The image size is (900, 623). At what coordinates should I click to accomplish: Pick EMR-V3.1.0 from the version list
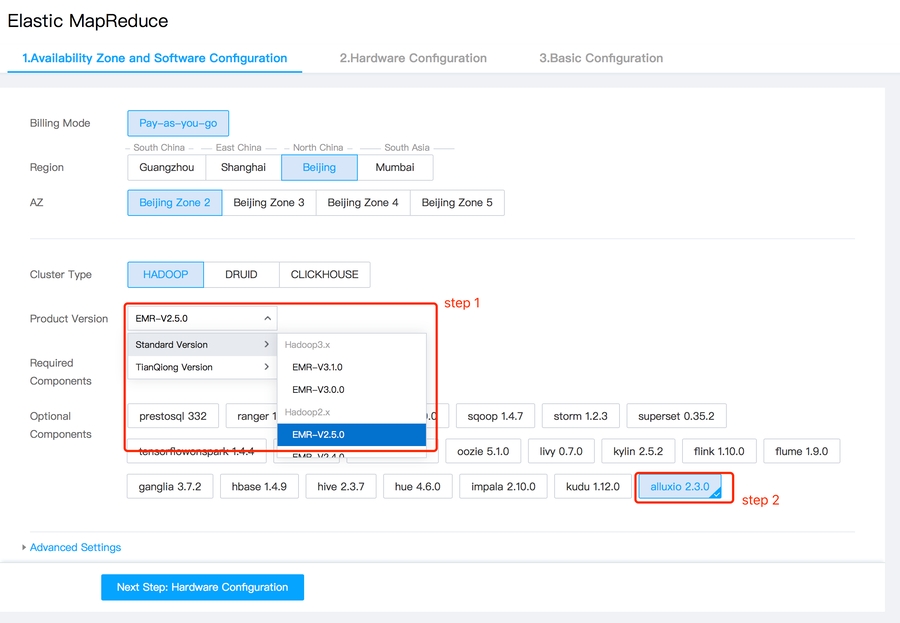pos(318,367)
